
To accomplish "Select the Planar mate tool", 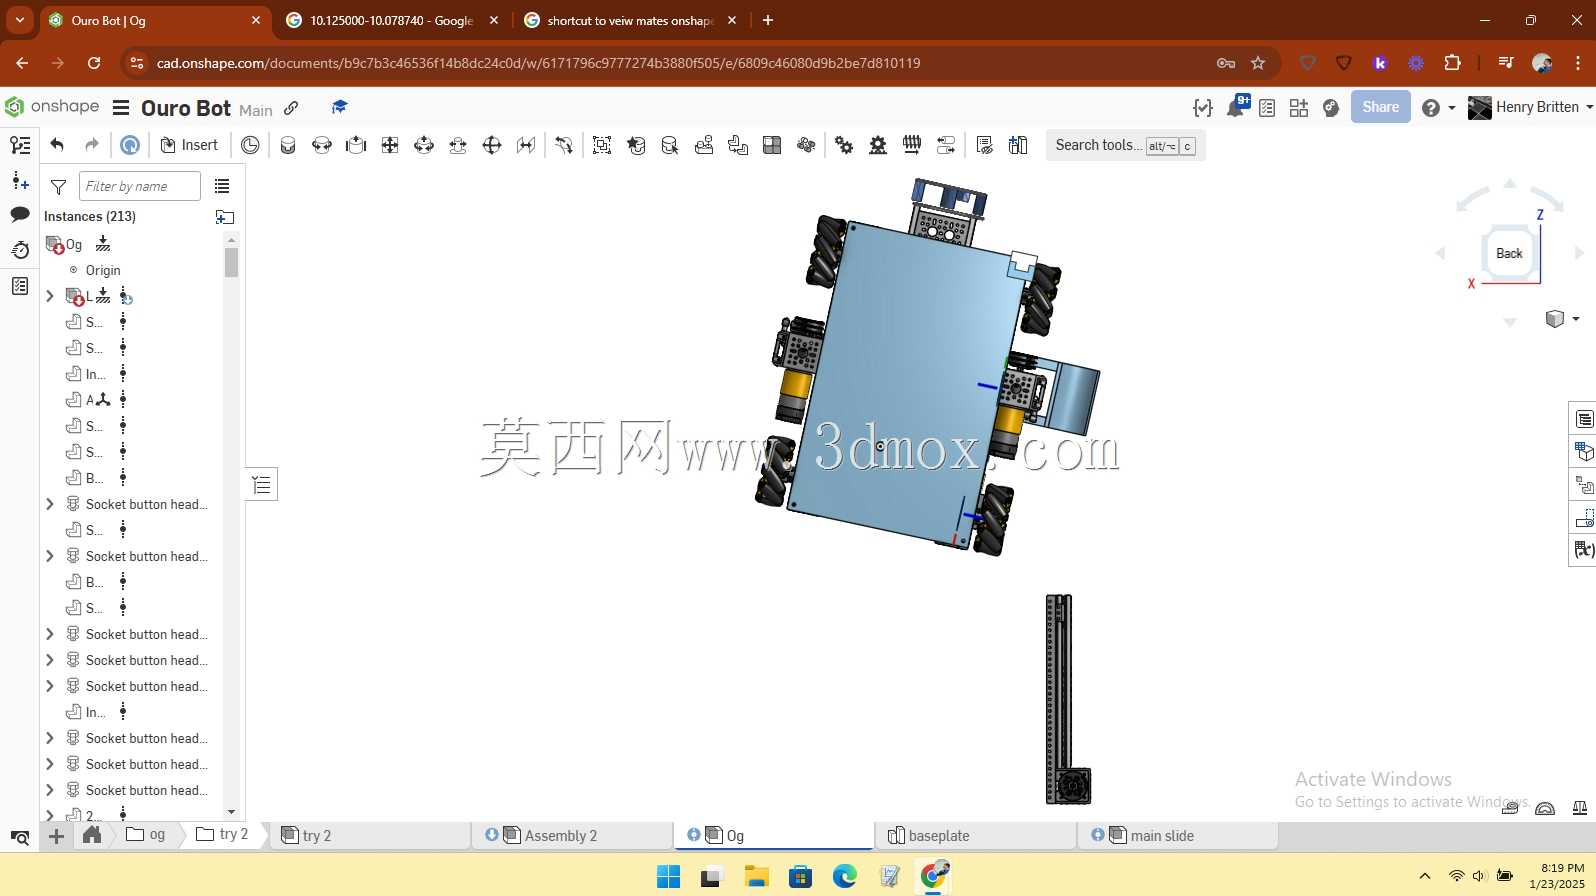I will point(390,145).
